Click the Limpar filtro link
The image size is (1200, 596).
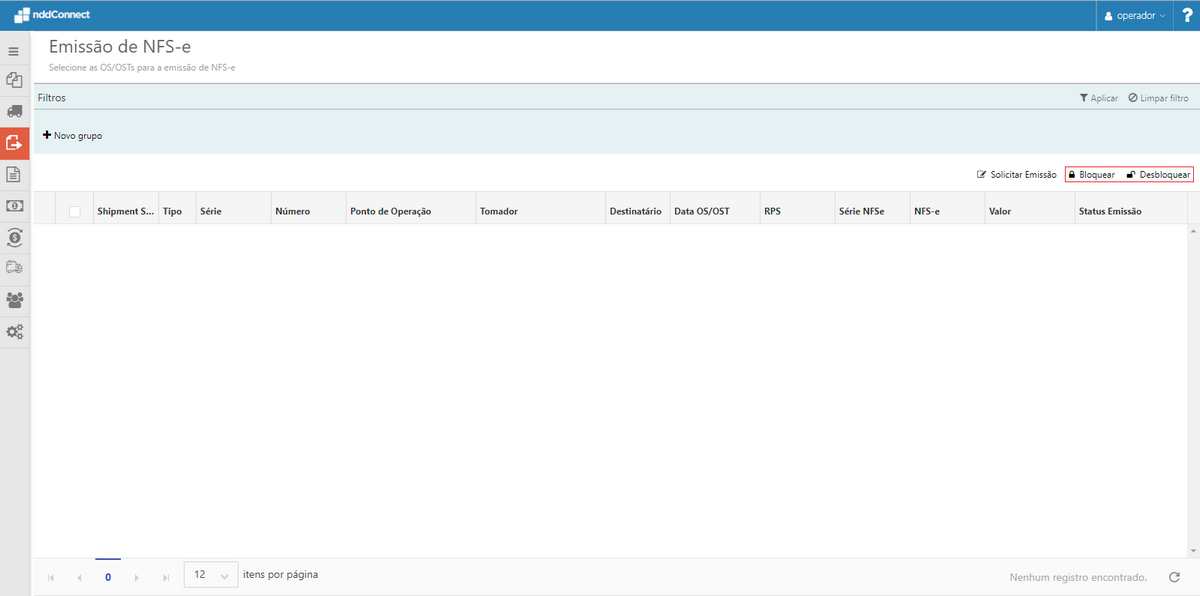coord(1158,98)
